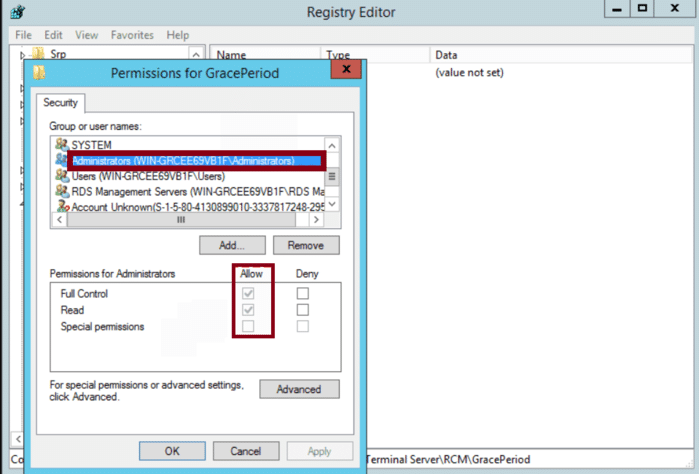
Task: Click the Add... button
Action: pos(232,245)
